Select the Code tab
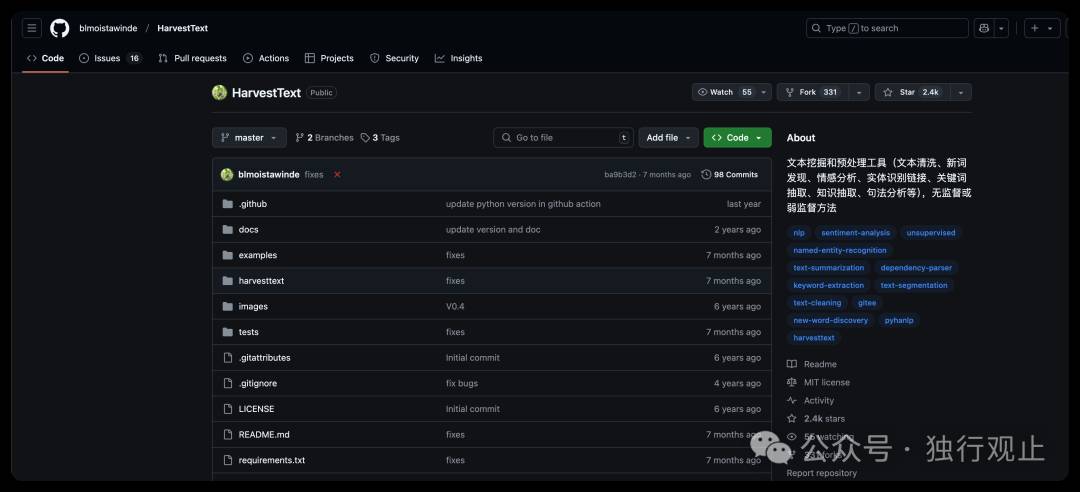Viewport: 1080px width, 492px height. point(45,58)
